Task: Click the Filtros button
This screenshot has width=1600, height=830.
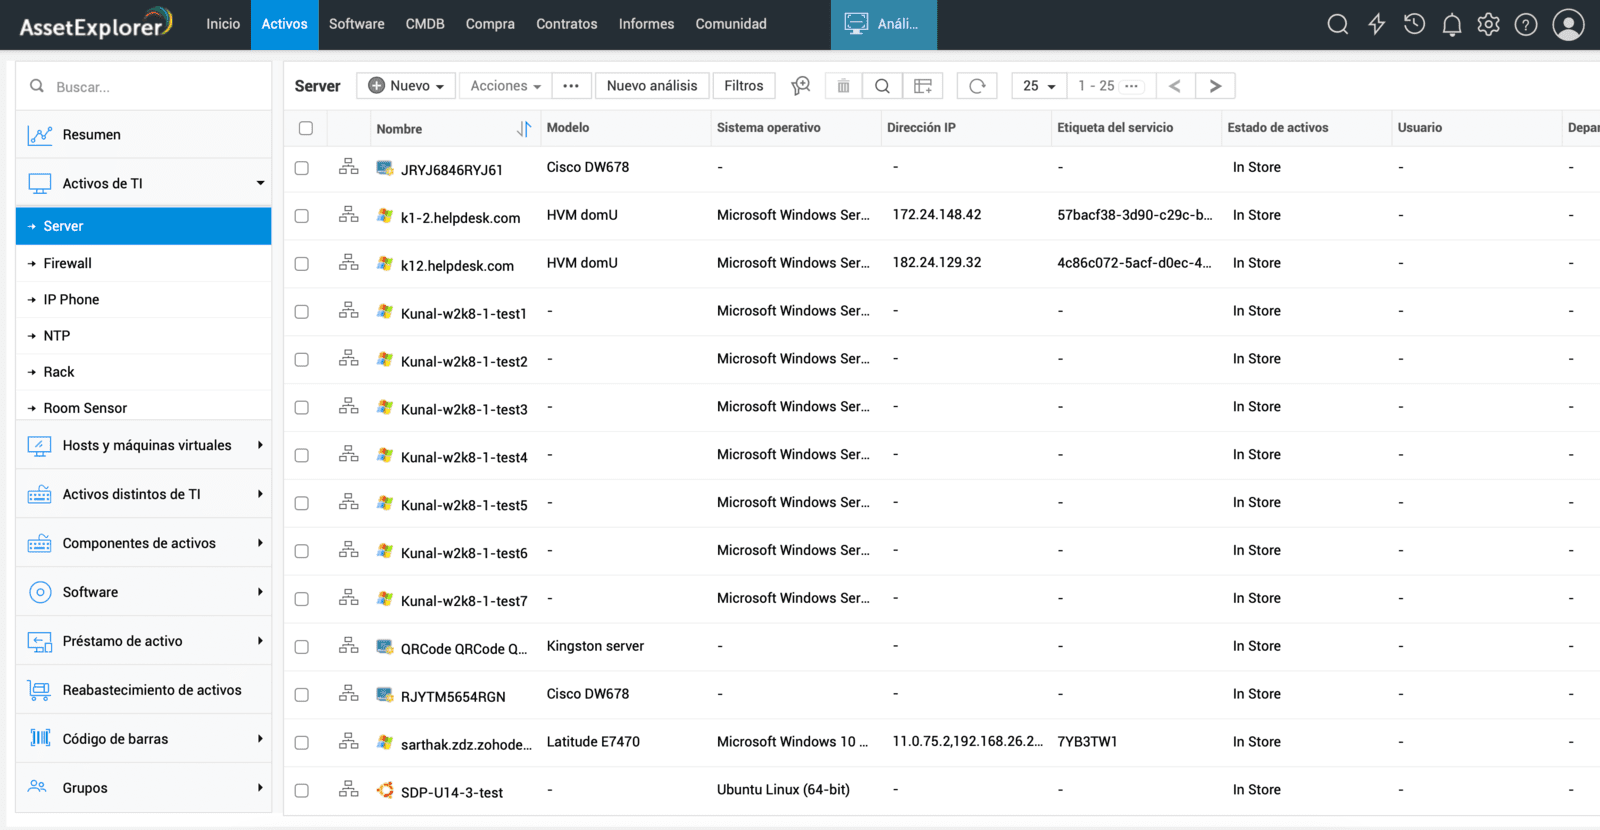Action: point(743,86)
